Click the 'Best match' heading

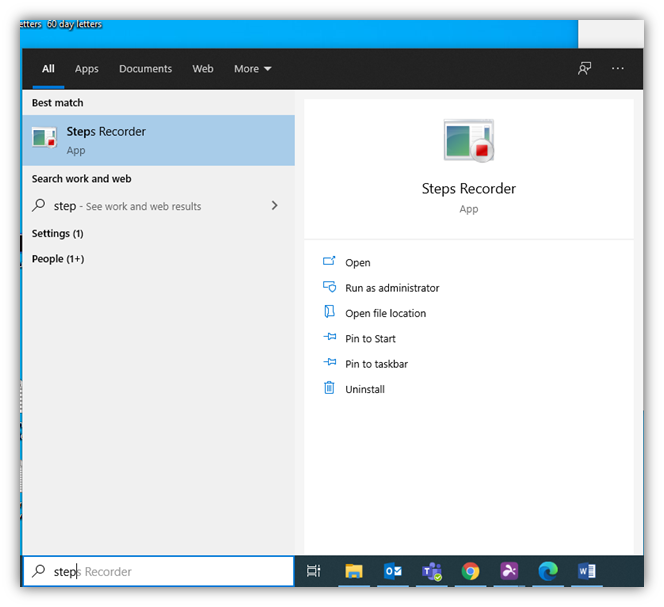[58, 103]
